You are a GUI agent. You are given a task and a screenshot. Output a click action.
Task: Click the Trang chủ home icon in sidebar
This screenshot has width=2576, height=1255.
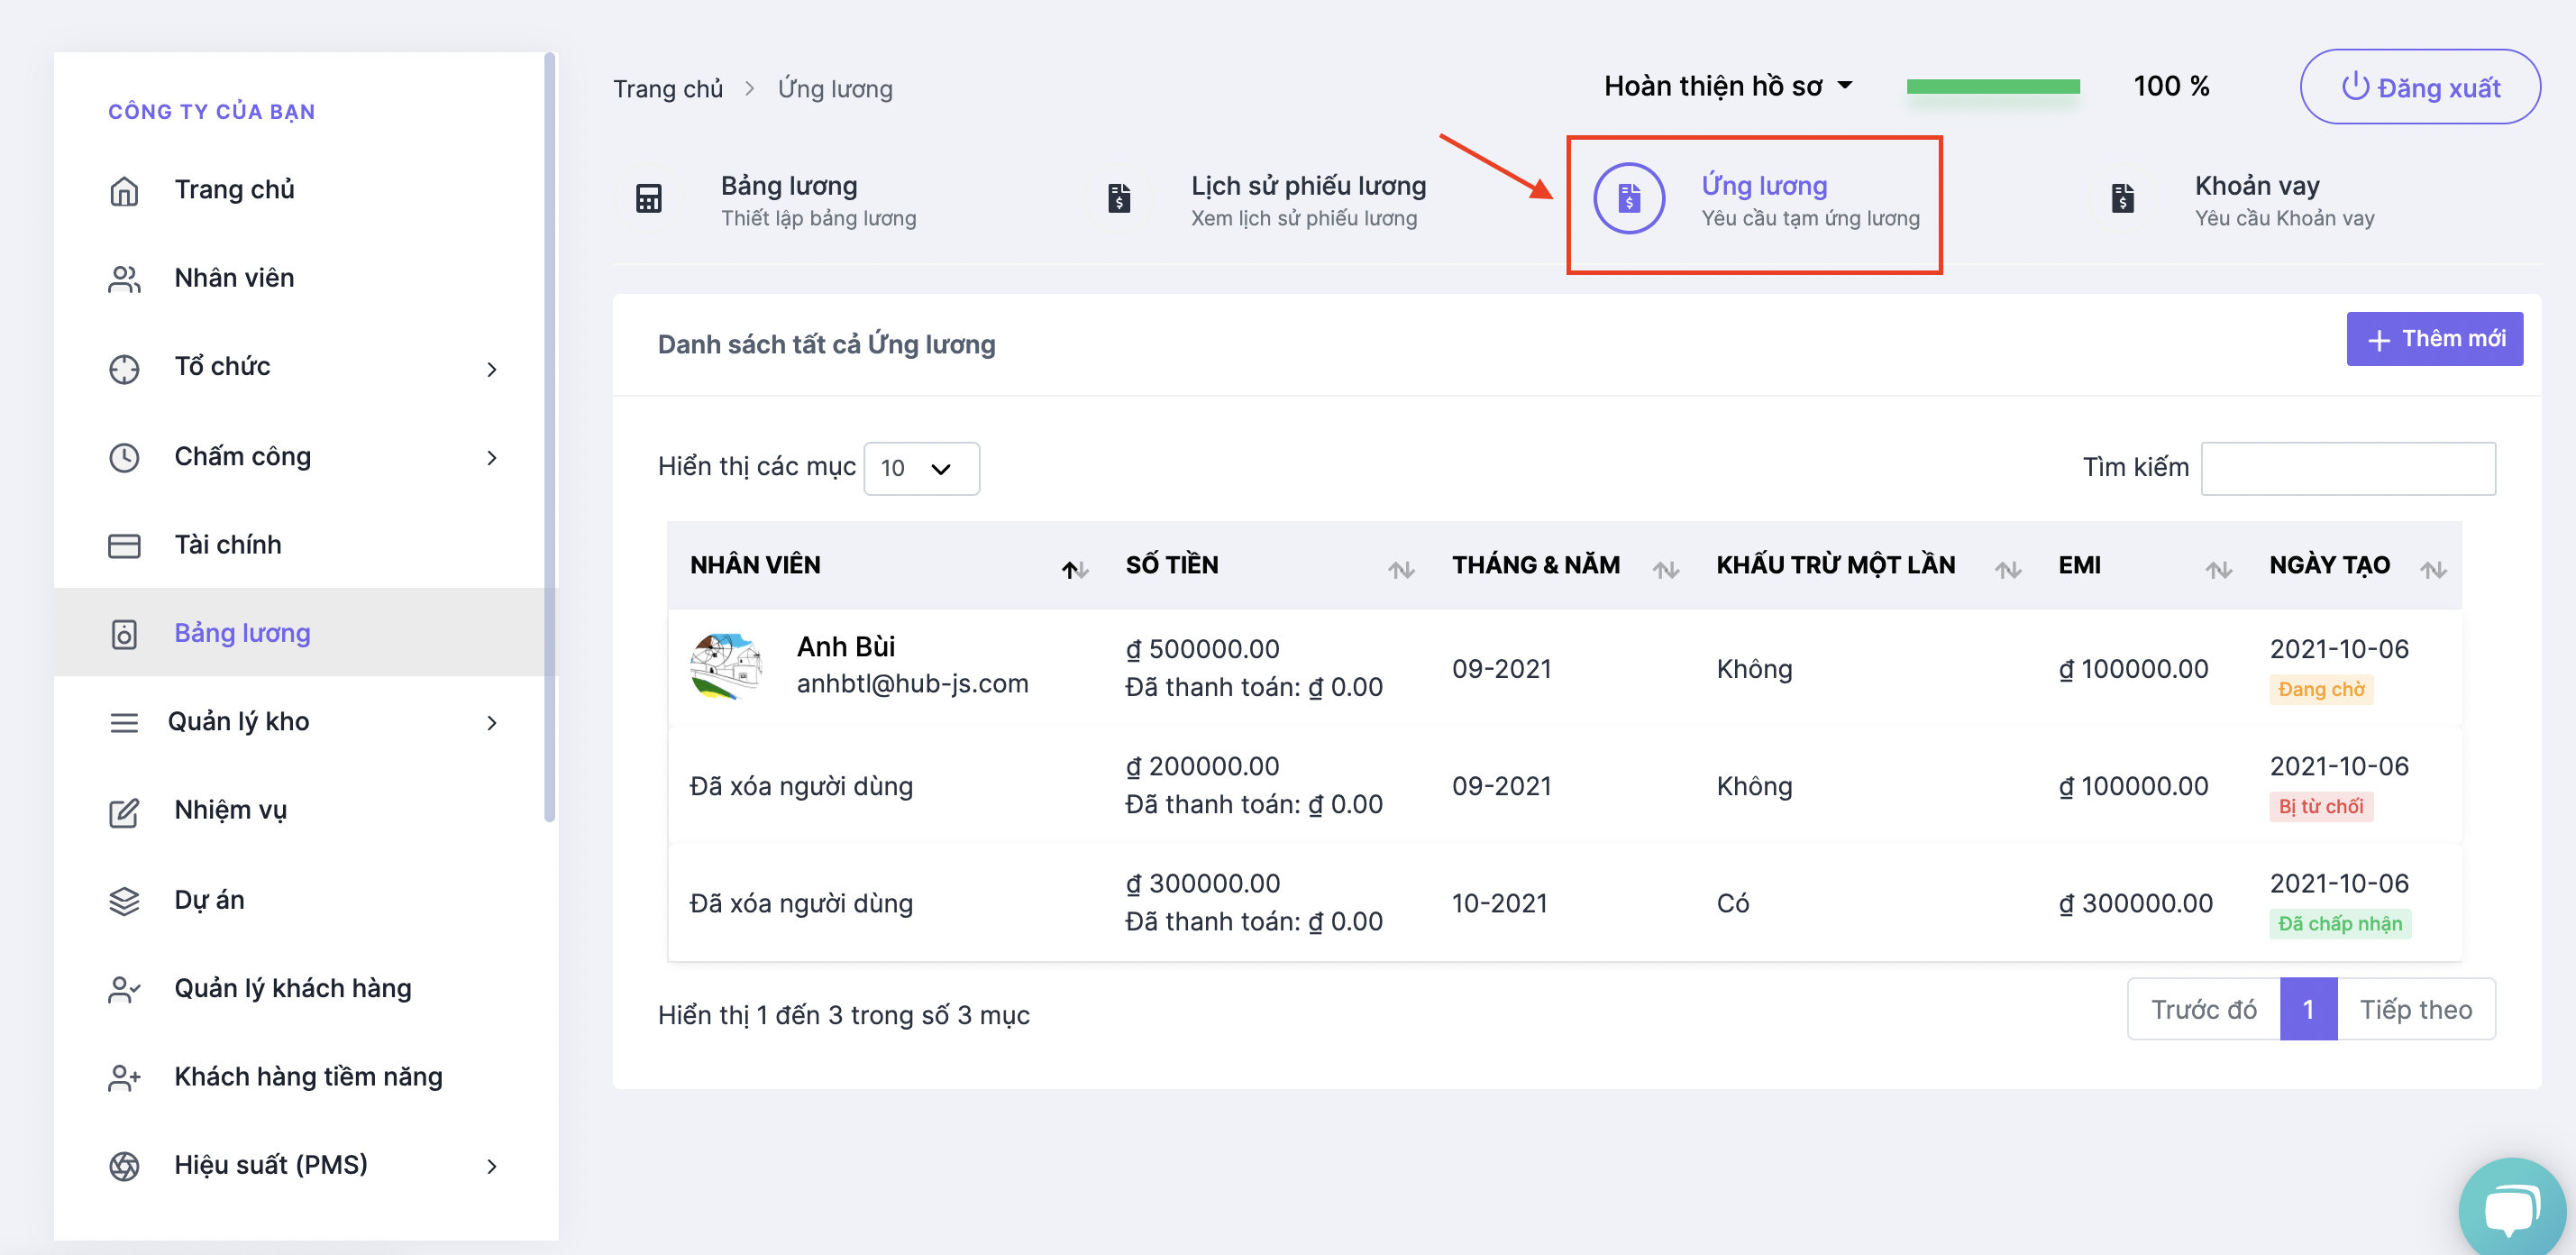click(x=124, y=190)
